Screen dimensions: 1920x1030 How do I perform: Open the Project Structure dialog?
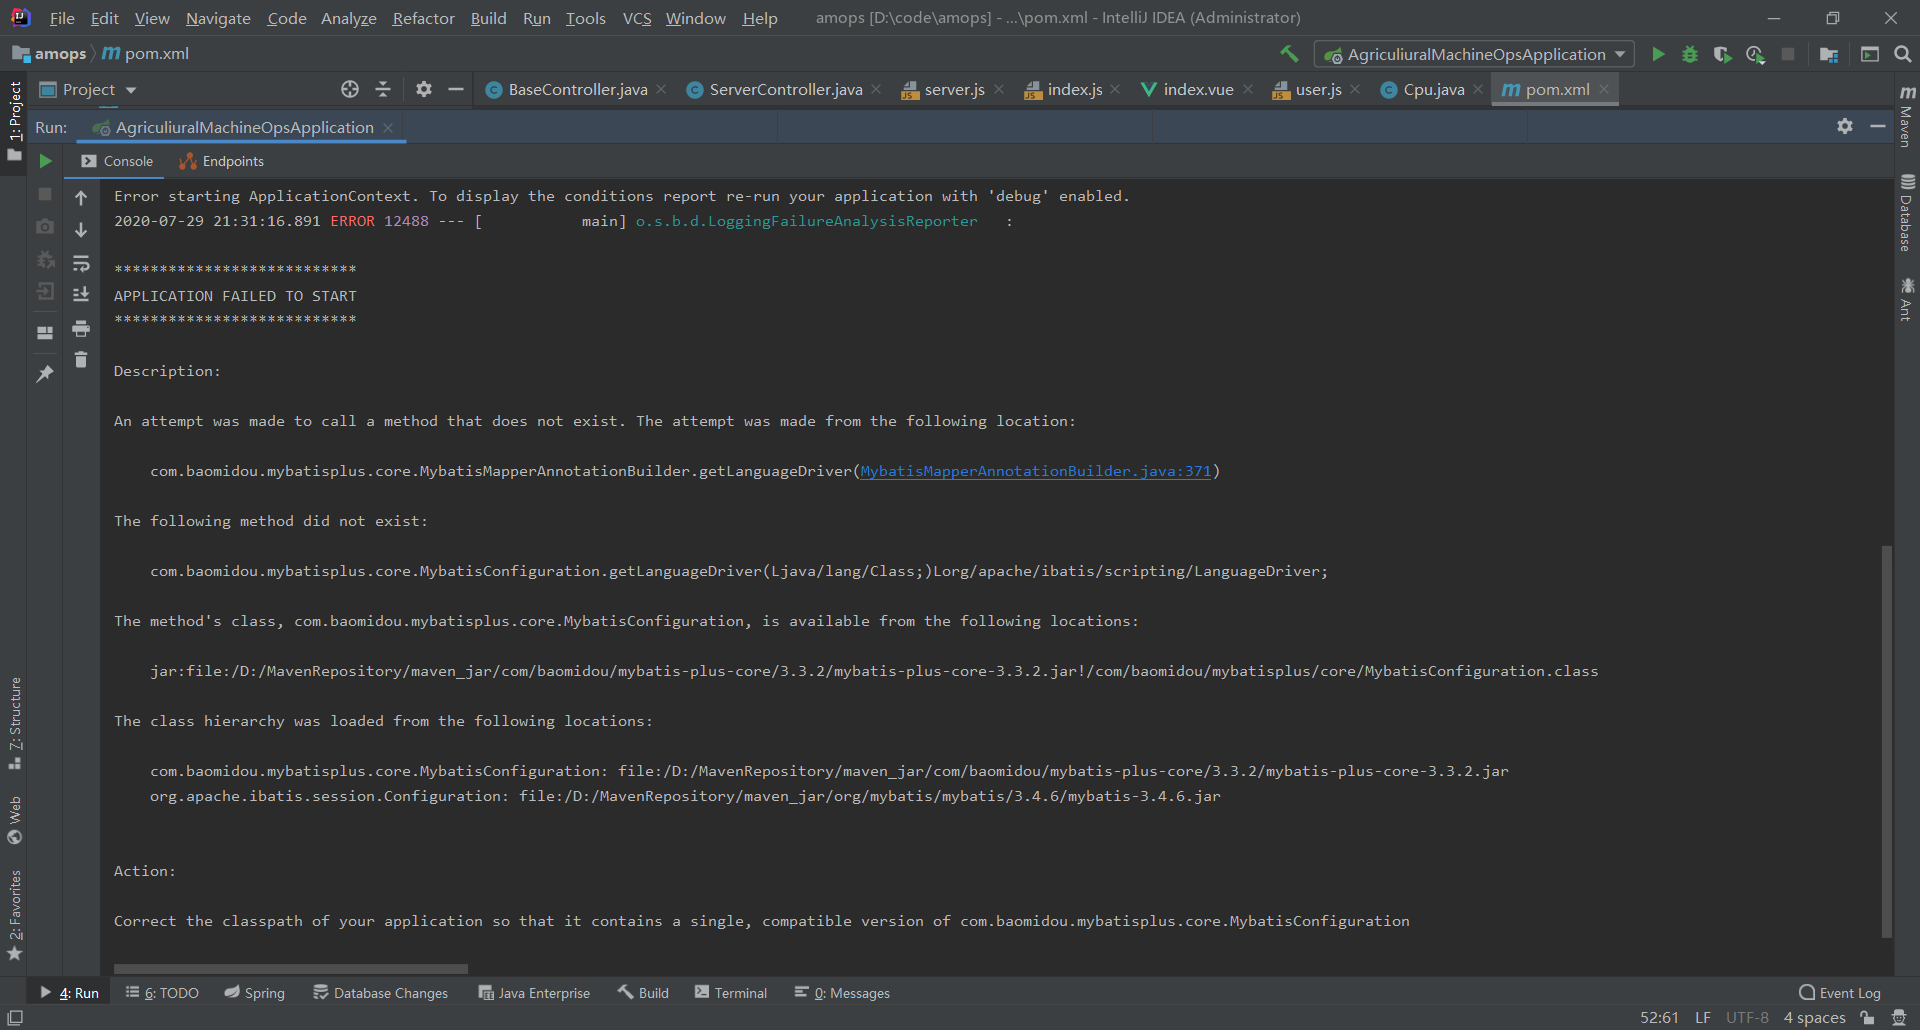click(x=1829, y=54)
